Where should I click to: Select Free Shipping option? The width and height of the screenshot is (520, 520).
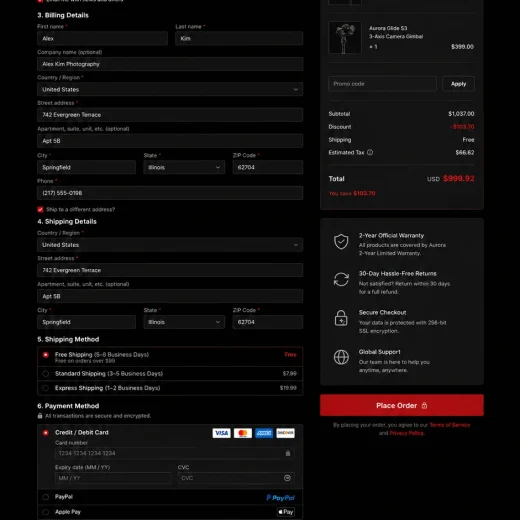[46, 355]
